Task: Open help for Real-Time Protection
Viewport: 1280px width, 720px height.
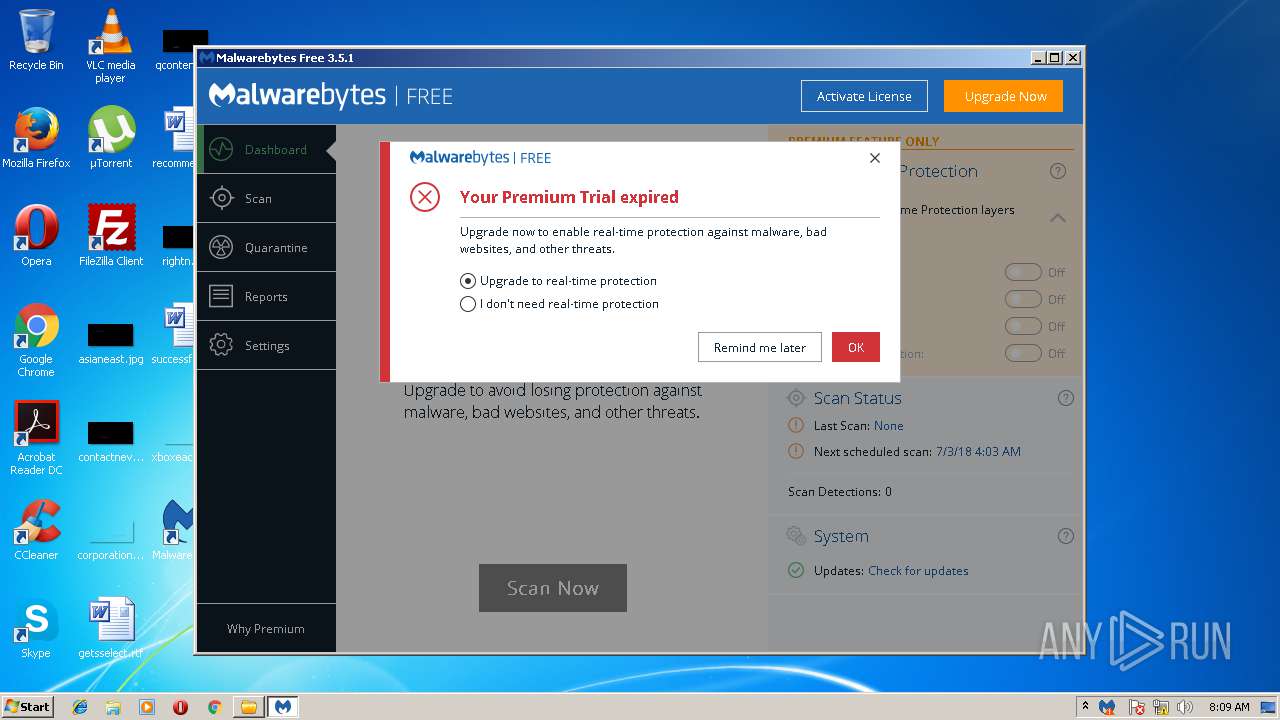Action: [1058, 172]
